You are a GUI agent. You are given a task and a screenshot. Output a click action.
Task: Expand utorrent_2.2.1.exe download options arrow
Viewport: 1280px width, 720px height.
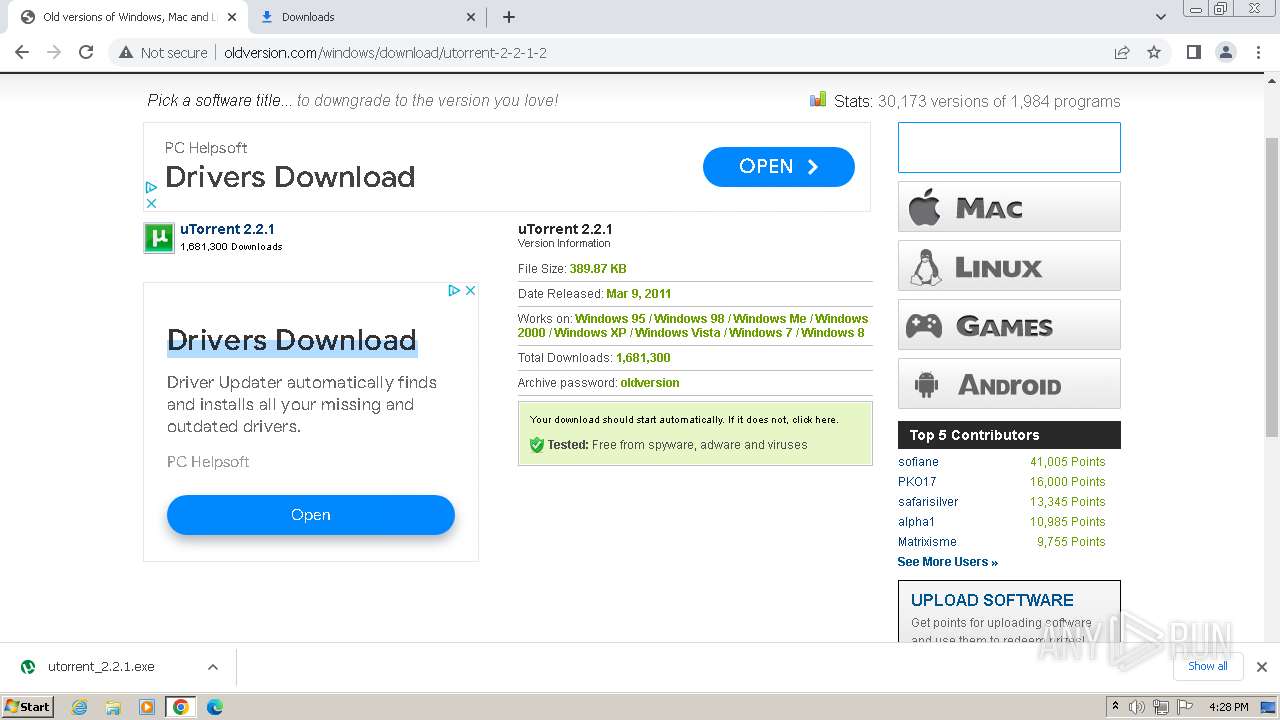coord(212,667)
